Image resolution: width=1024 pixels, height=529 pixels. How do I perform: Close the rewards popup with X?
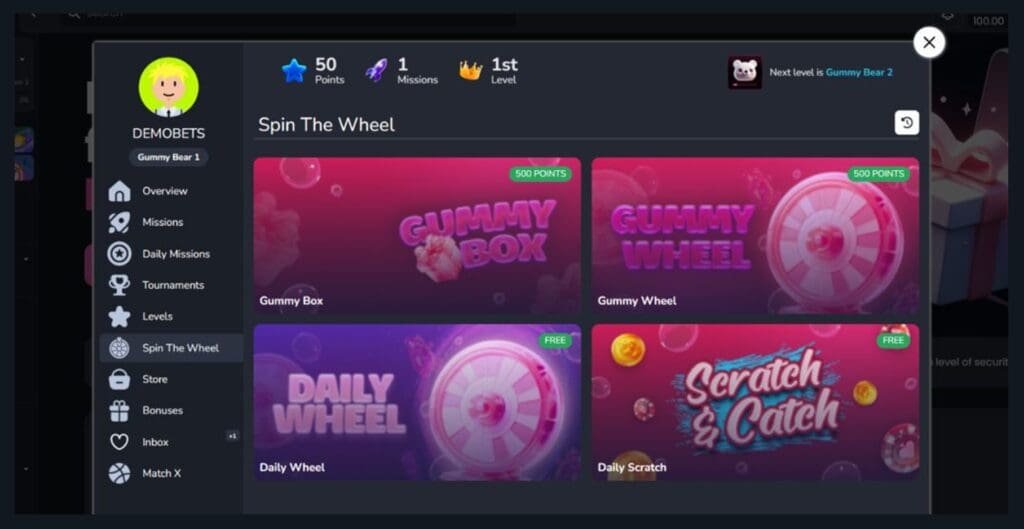click(929, 42)
